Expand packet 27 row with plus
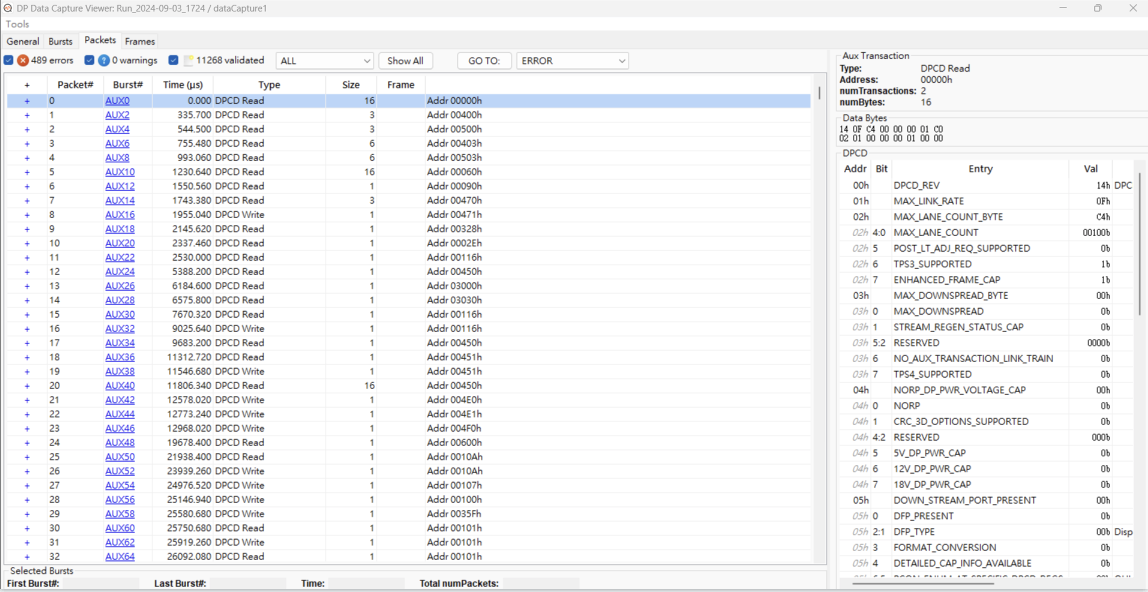1148x592 pixels. click(27, 486)
